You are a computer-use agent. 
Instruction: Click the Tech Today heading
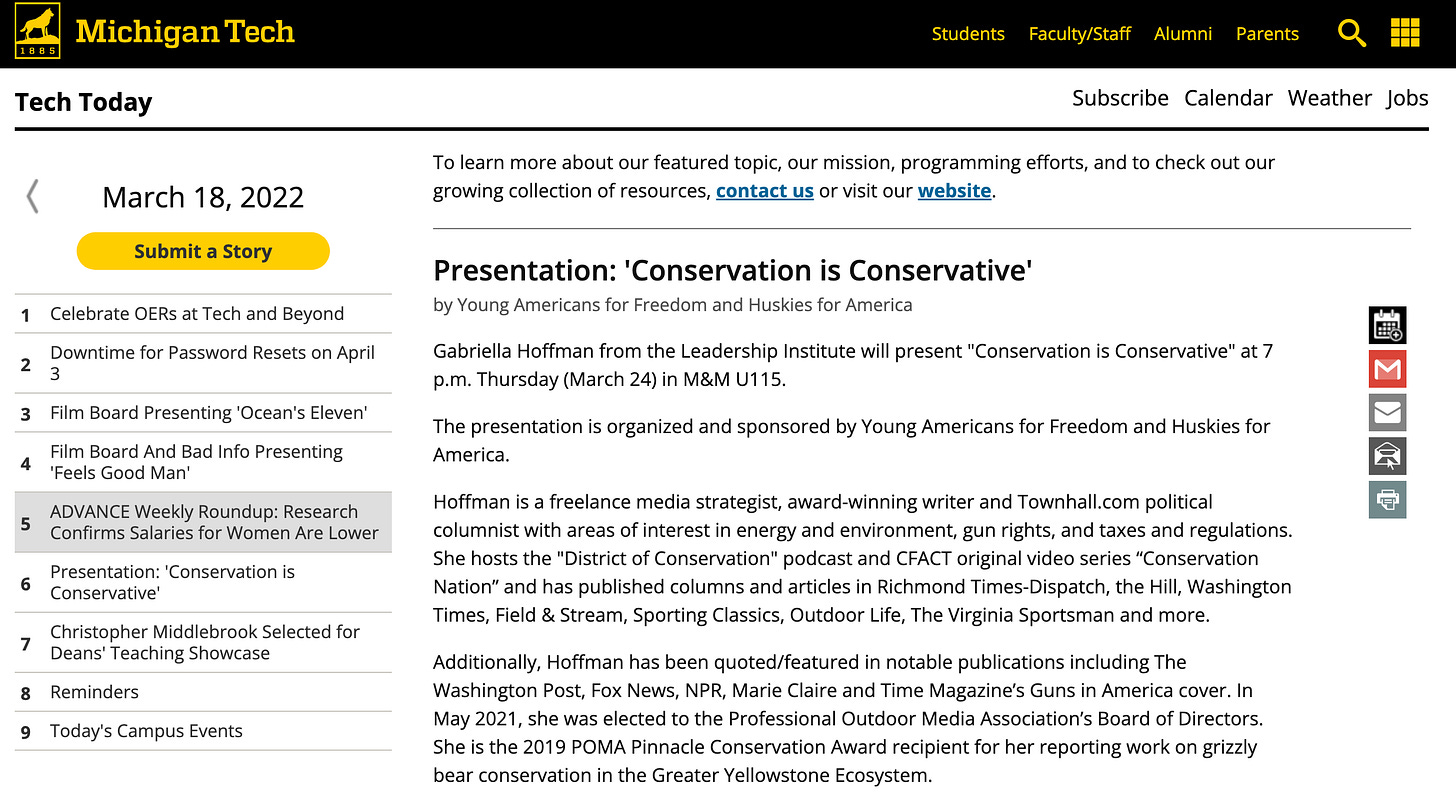point(84,103)
